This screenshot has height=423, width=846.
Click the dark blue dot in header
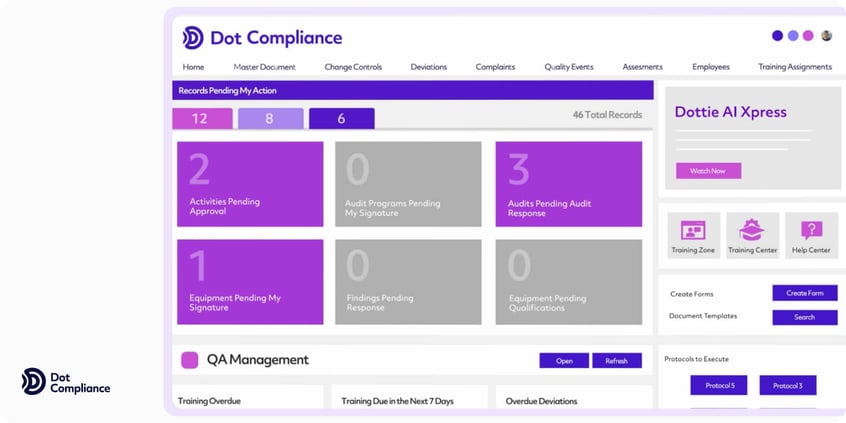tap(777, 36)
